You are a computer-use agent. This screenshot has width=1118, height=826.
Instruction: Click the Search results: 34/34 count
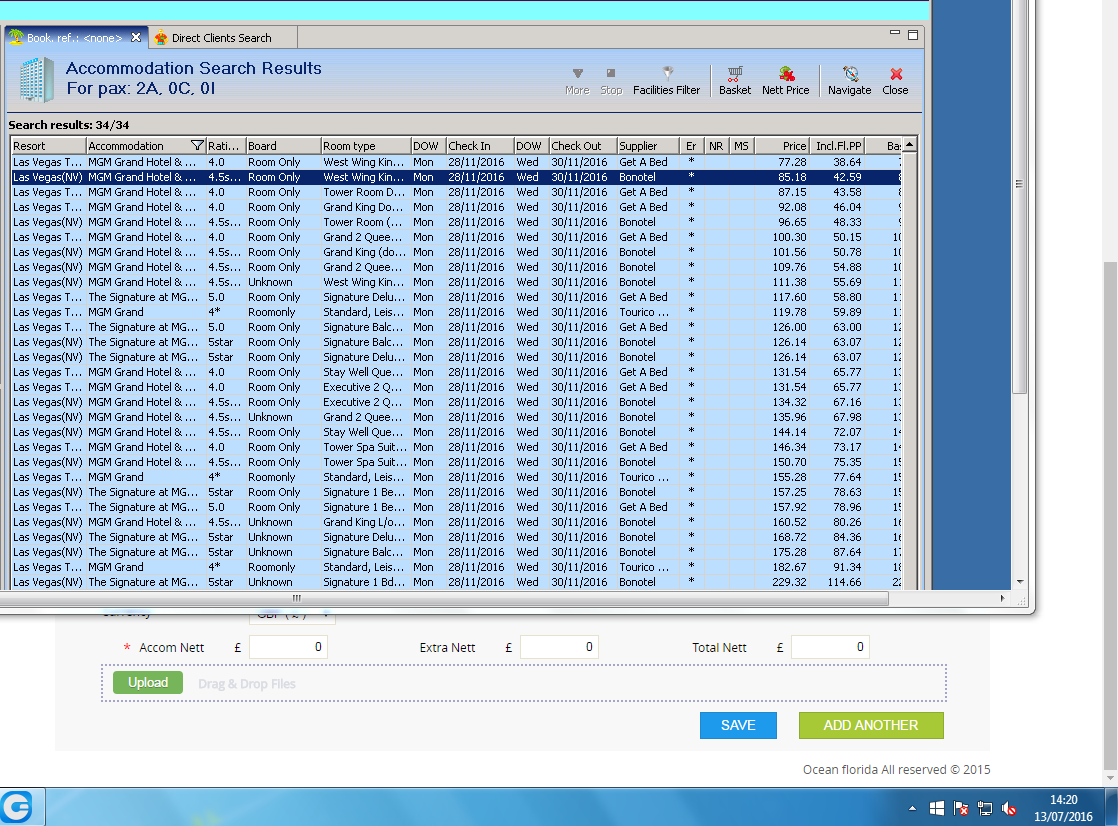68,125
